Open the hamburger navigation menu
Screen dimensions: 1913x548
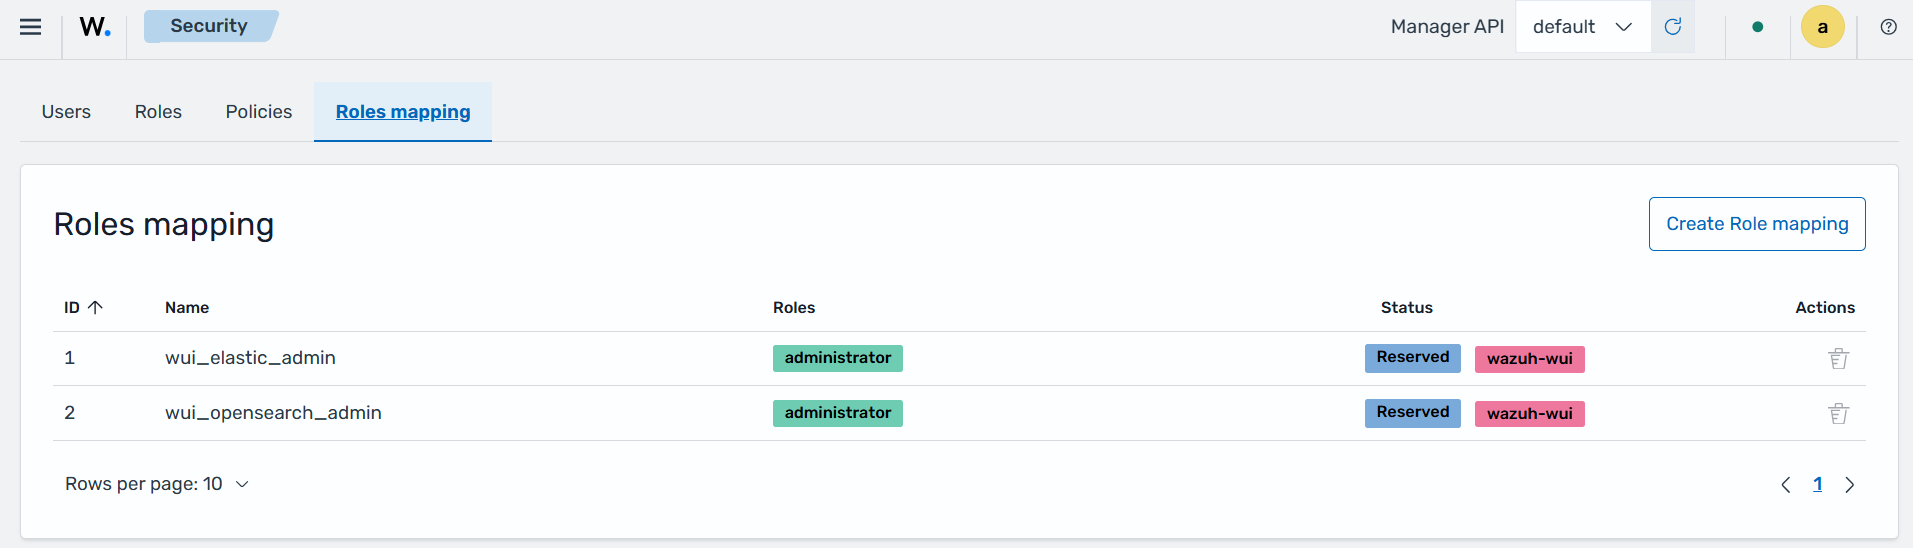(31, 27)
